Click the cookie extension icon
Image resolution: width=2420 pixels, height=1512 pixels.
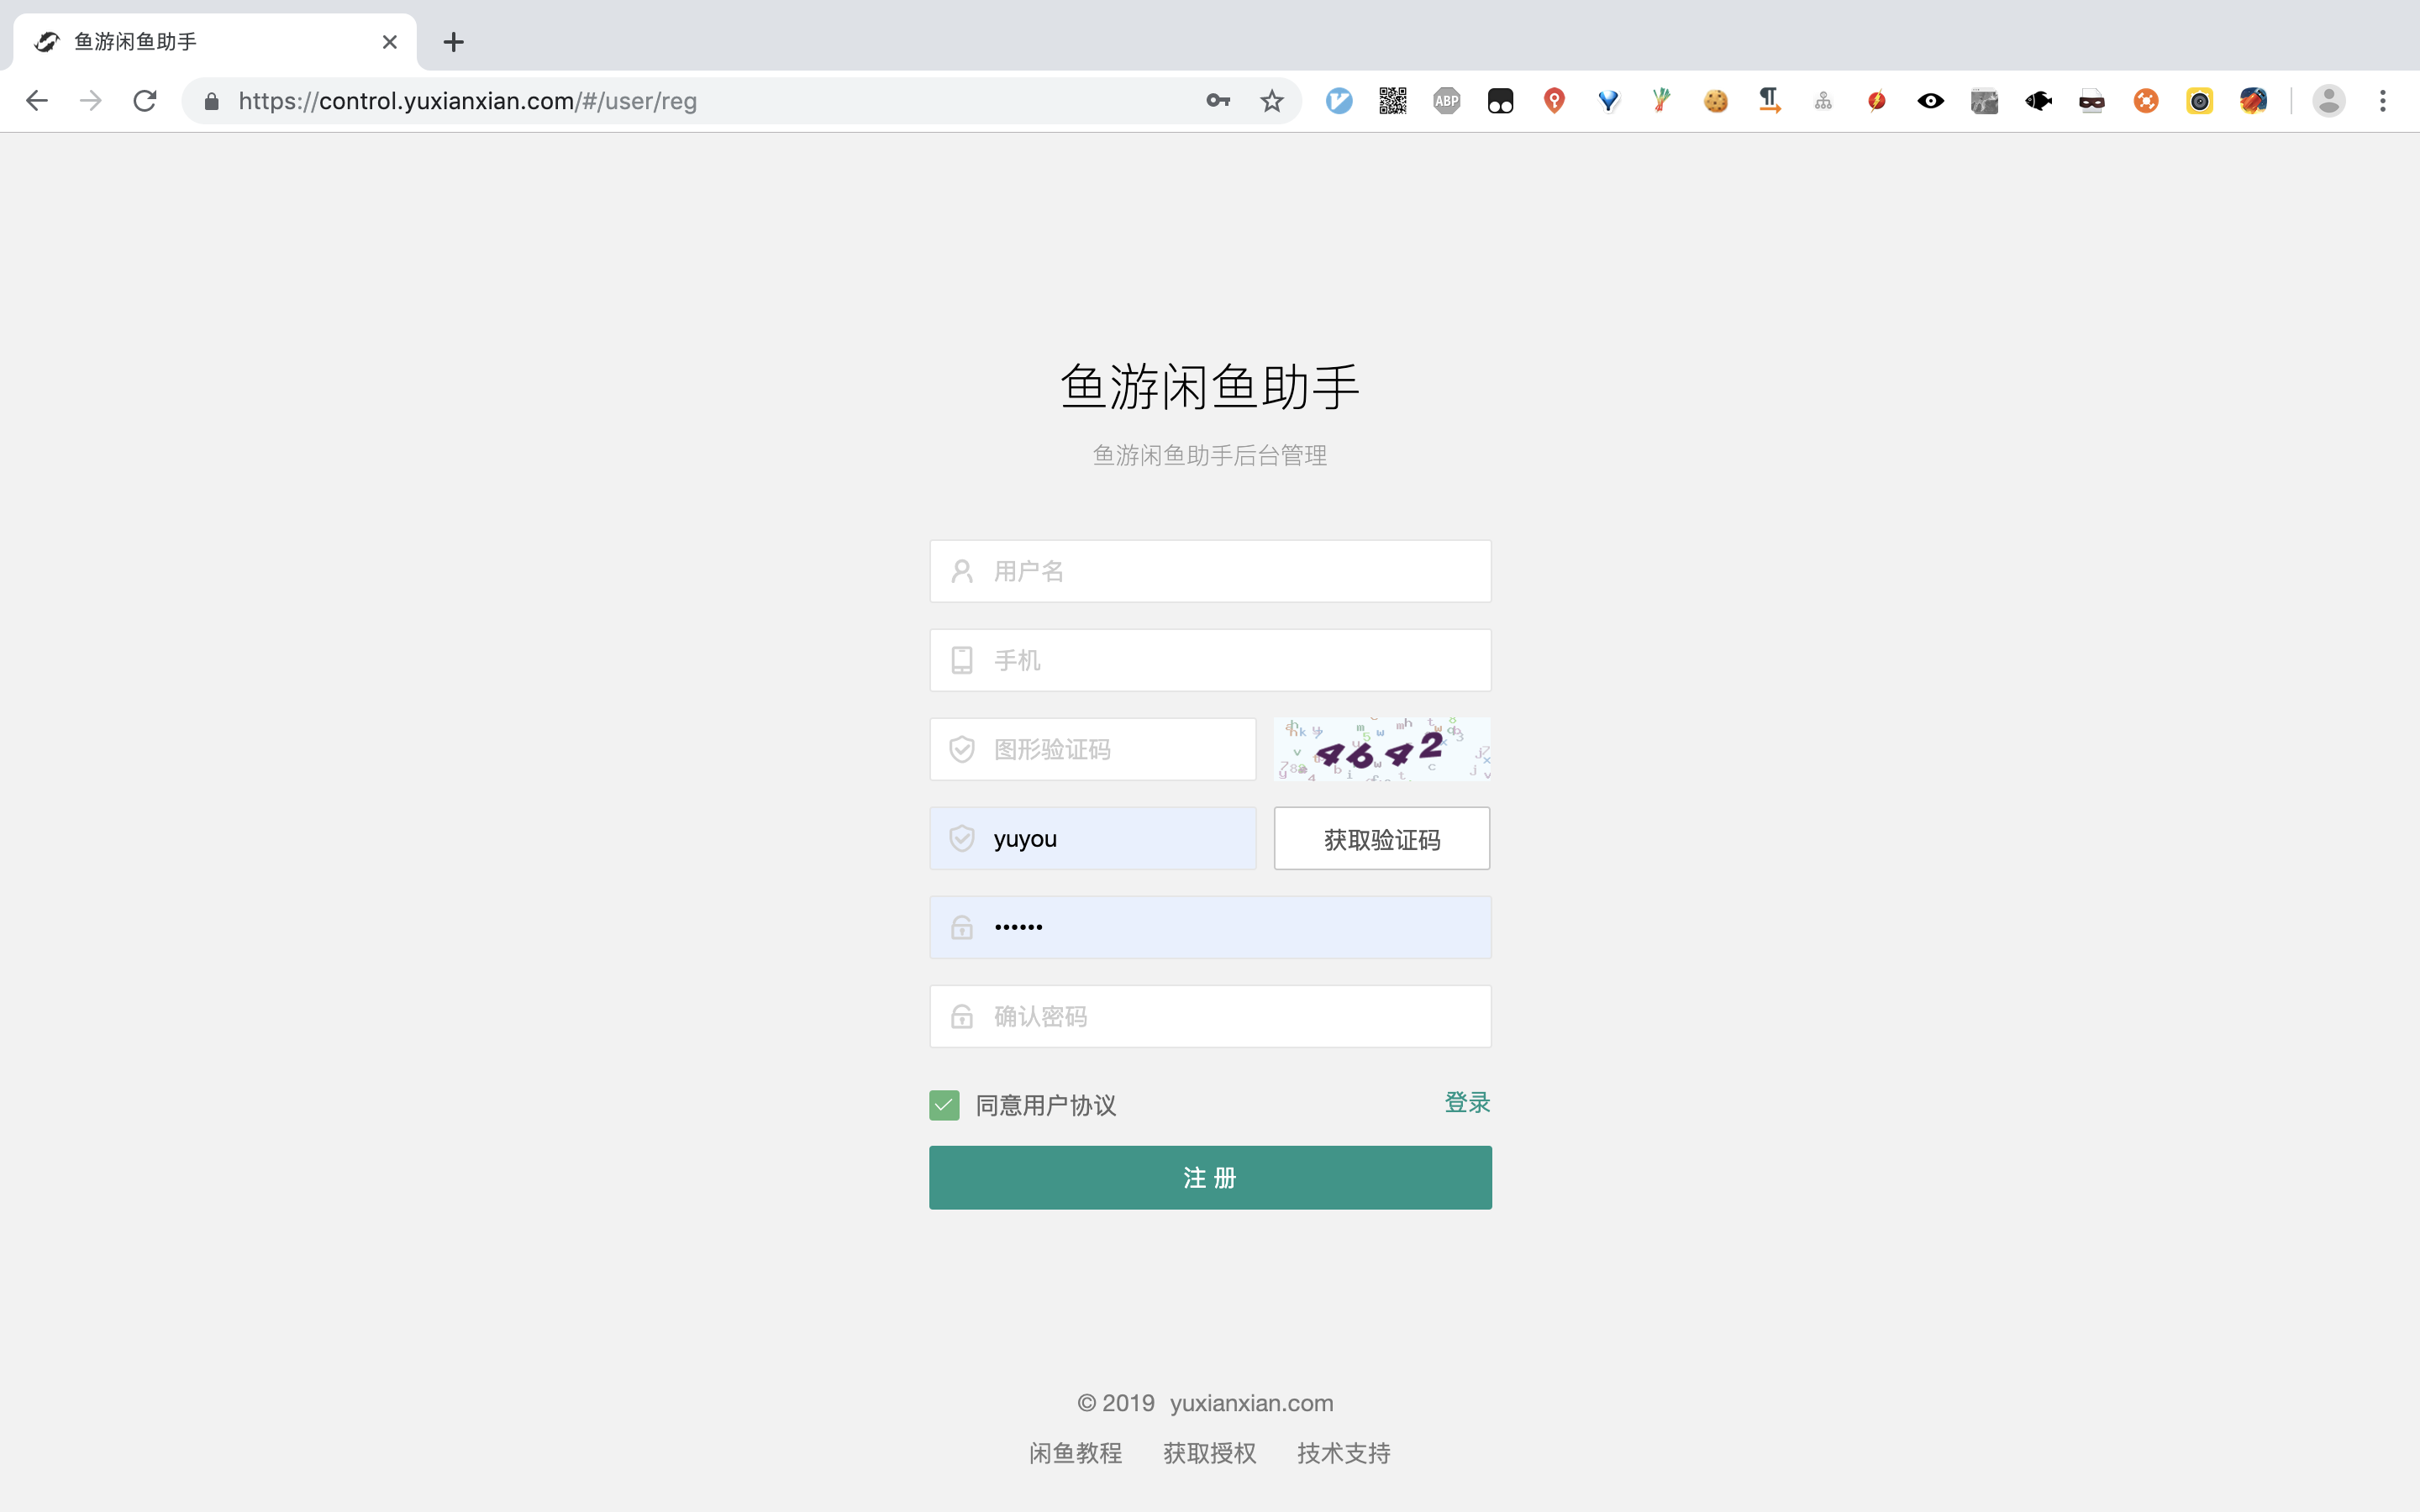1715,101
